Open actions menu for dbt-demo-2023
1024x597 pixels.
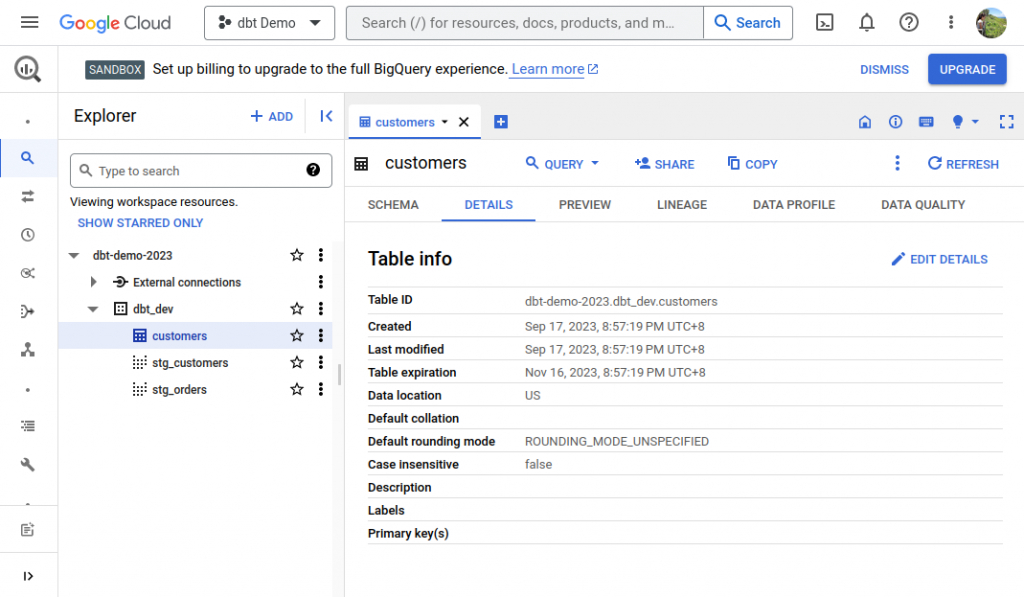coord(321,255)
